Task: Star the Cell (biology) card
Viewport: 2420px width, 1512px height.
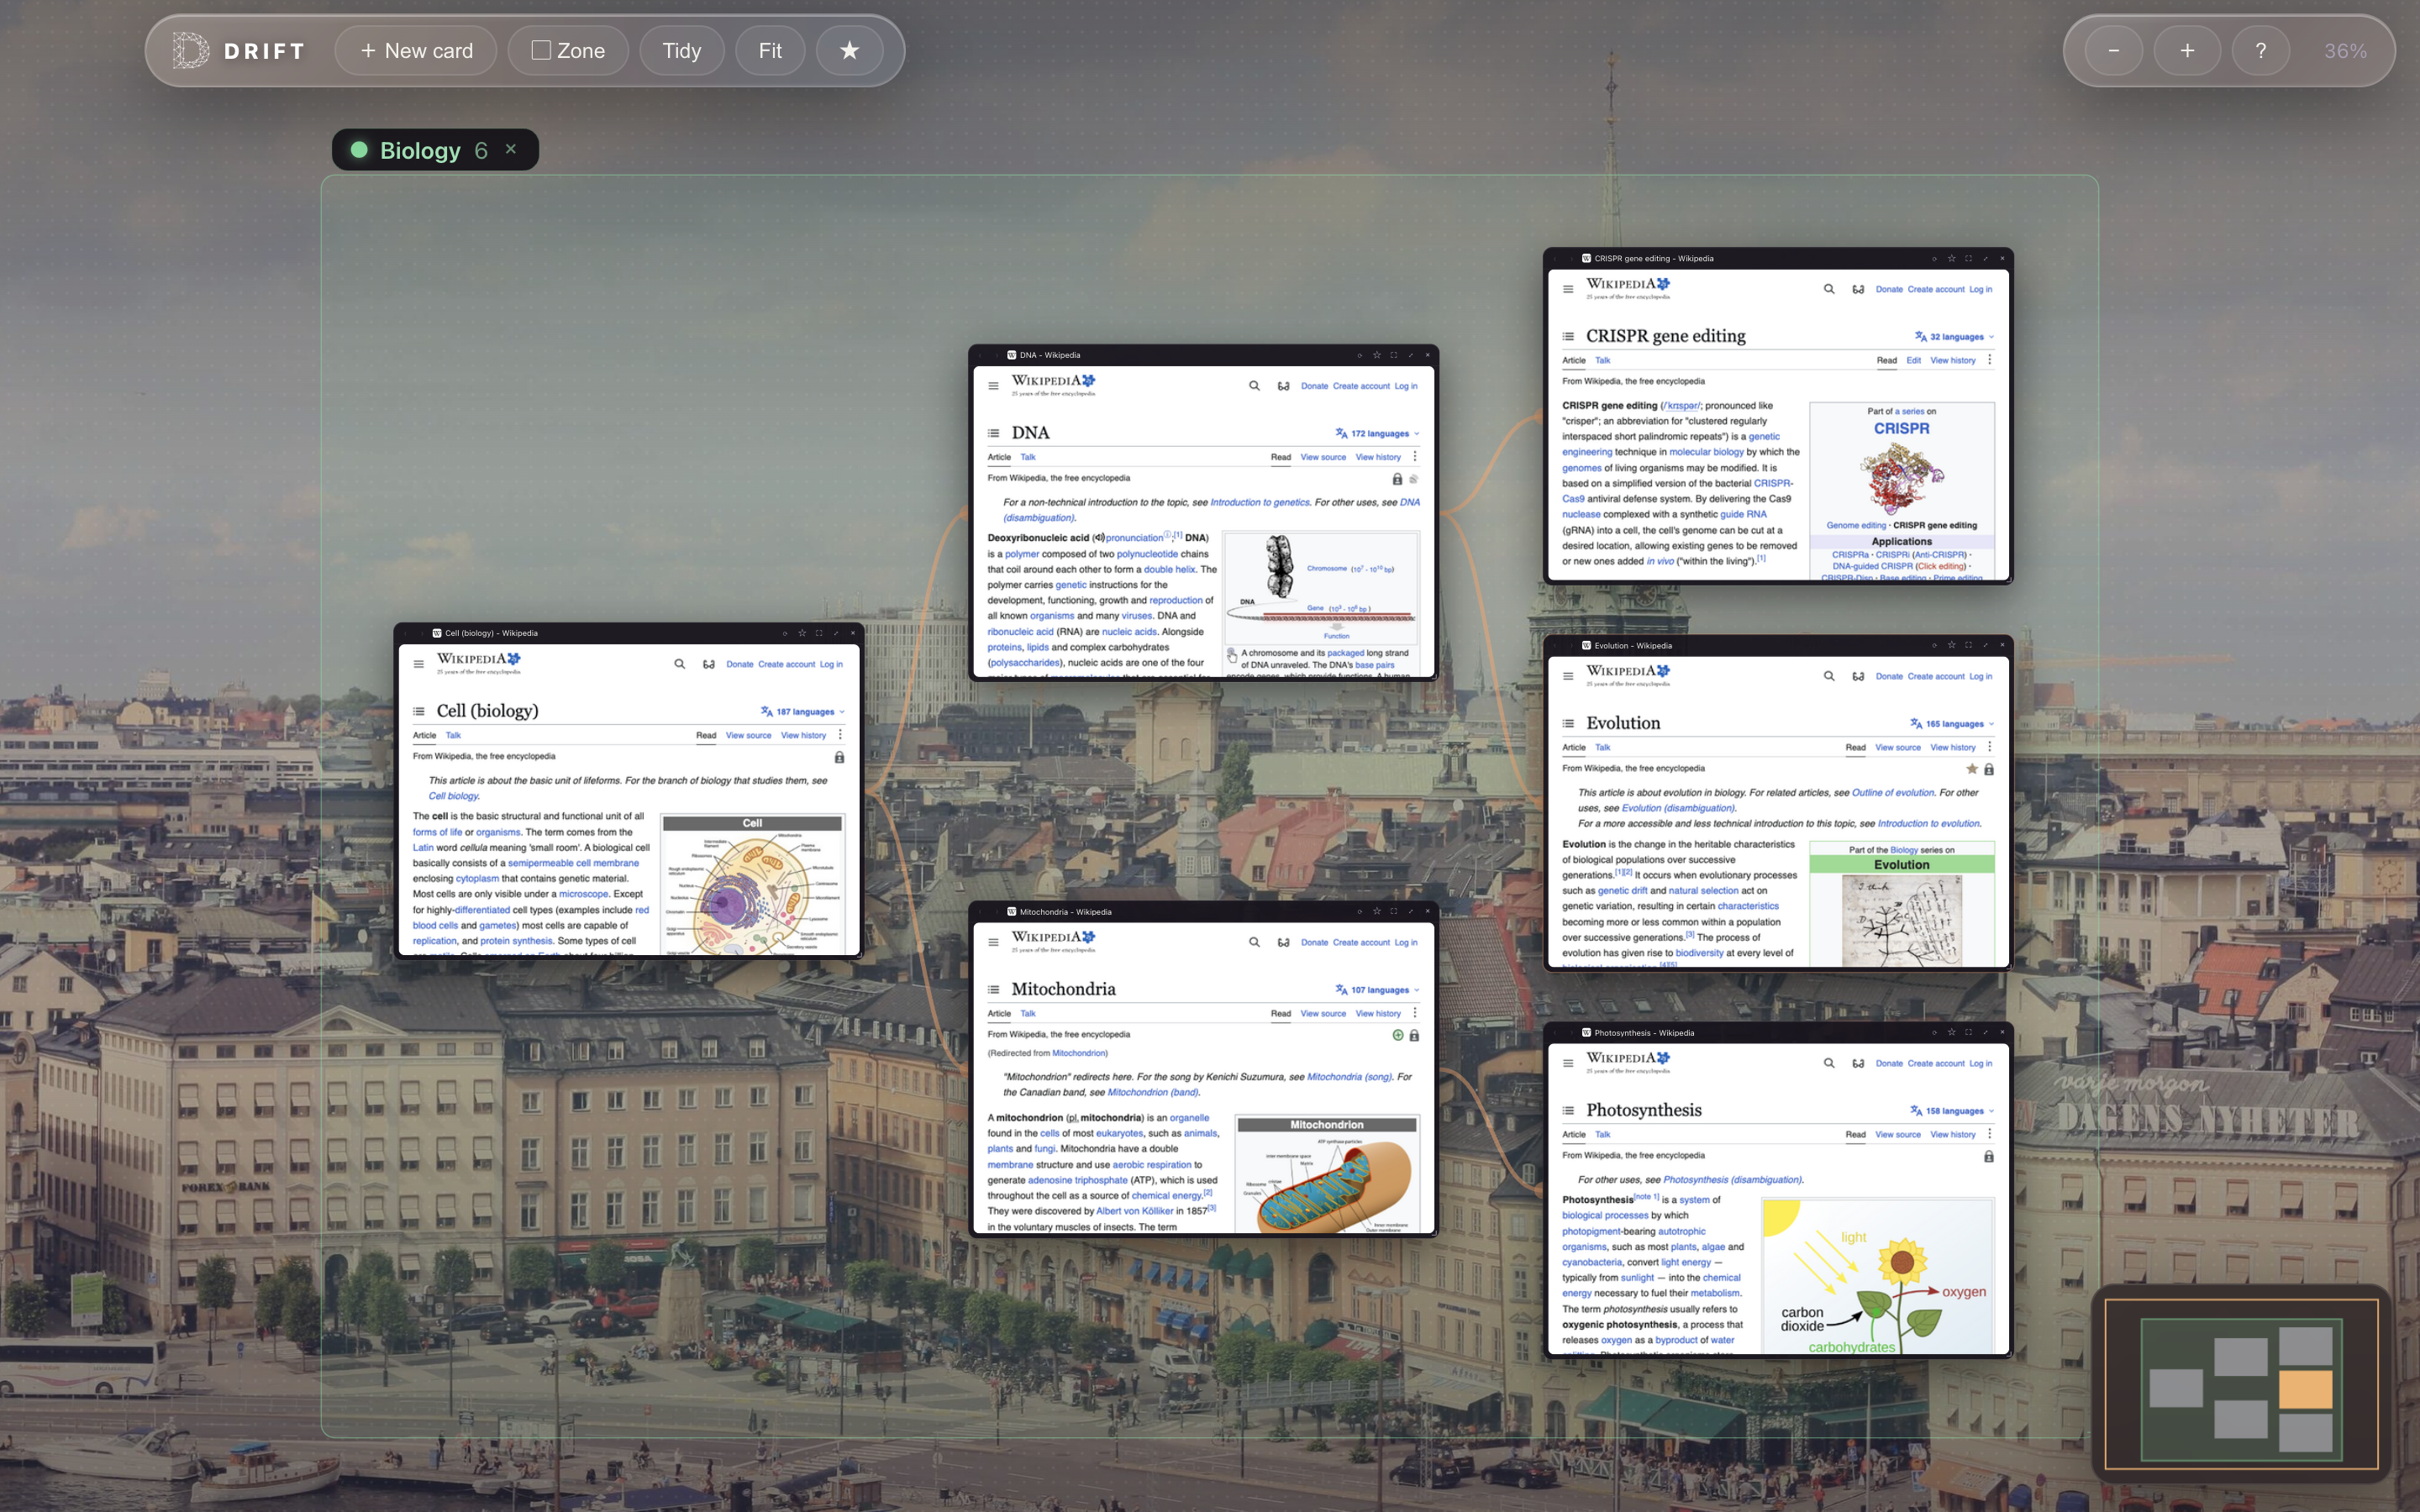Action: click(x=802, y=633)
